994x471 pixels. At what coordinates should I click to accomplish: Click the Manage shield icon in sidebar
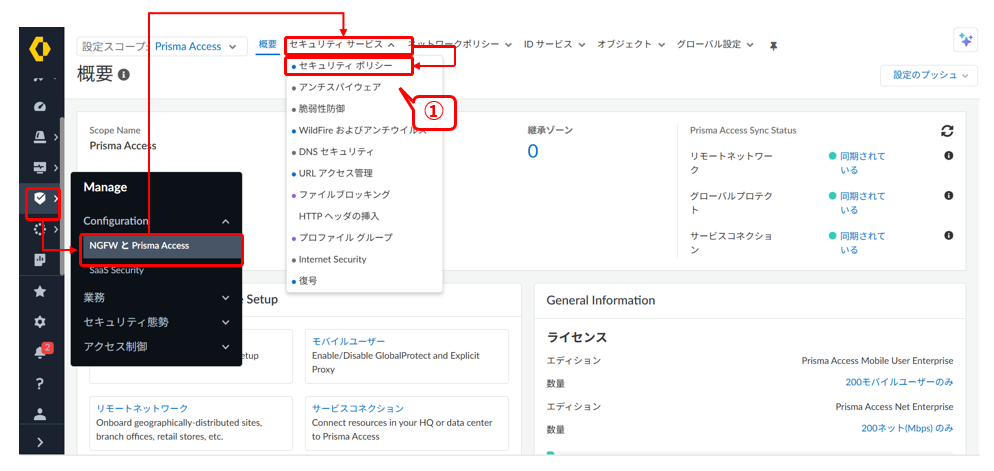[x=40, y=199]
